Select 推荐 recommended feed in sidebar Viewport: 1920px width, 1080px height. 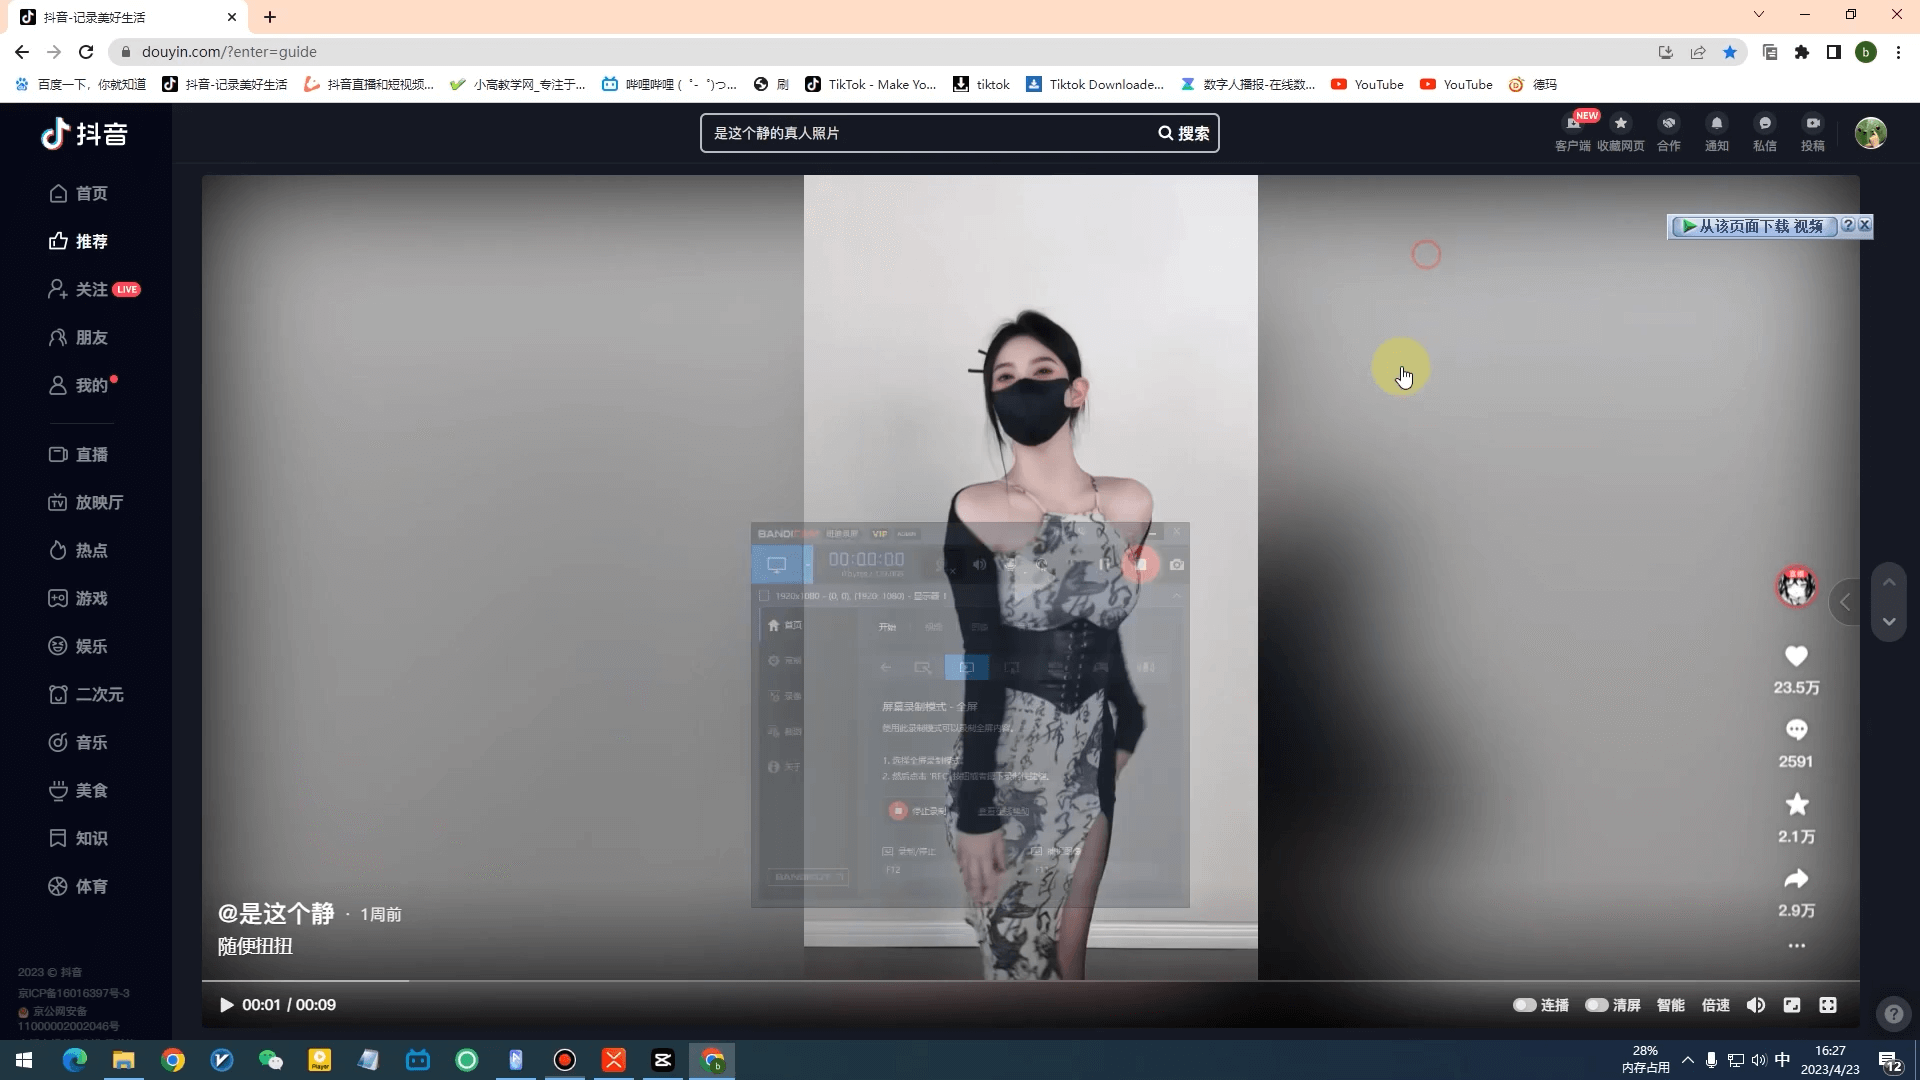(78, 241)
